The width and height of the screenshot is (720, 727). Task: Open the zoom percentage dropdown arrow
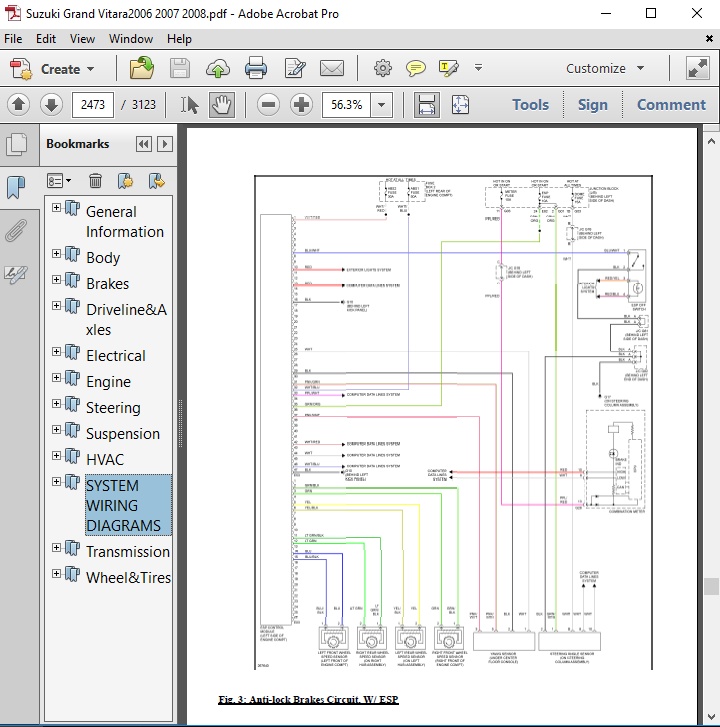381,105
